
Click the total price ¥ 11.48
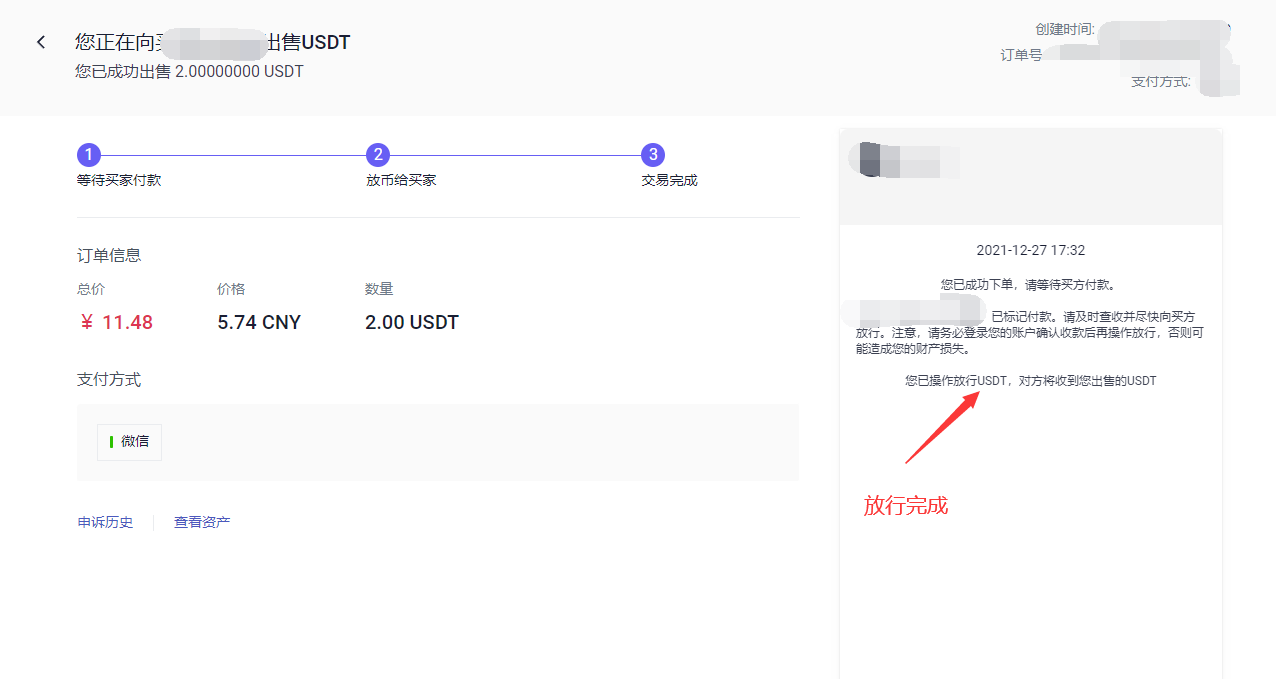pos(115,322)
